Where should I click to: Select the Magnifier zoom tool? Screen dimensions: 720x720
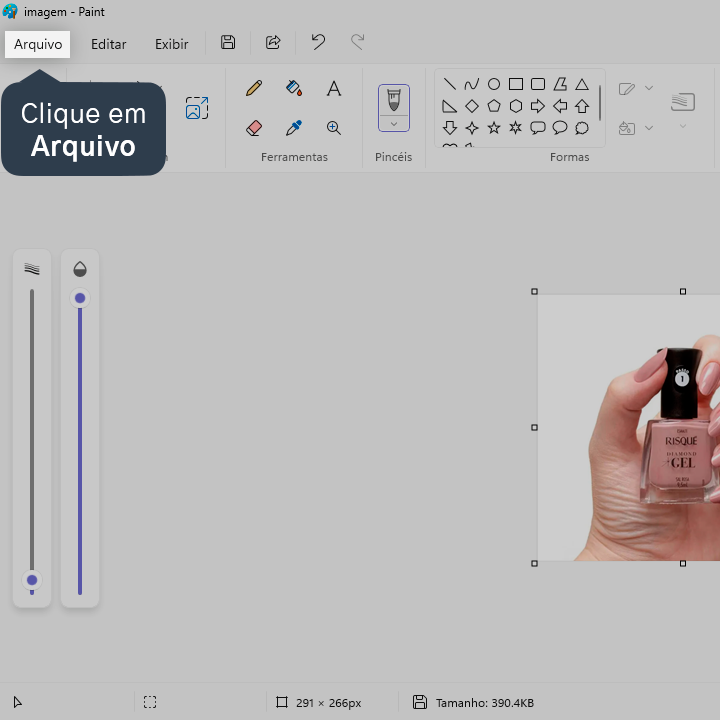coord(334,128)
